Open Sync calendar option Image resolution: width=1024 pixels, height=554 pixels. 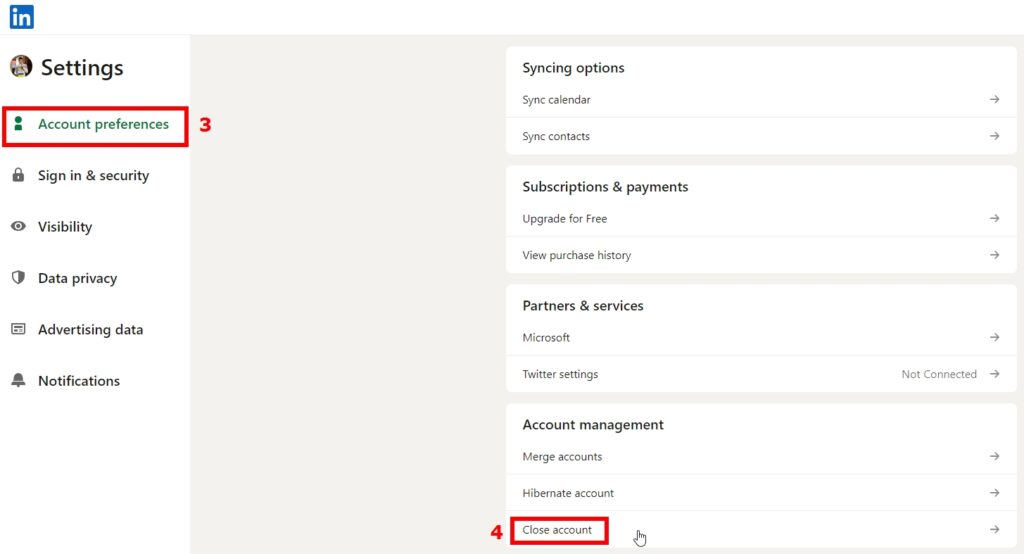pyautogui.click(x=761, y=99)
